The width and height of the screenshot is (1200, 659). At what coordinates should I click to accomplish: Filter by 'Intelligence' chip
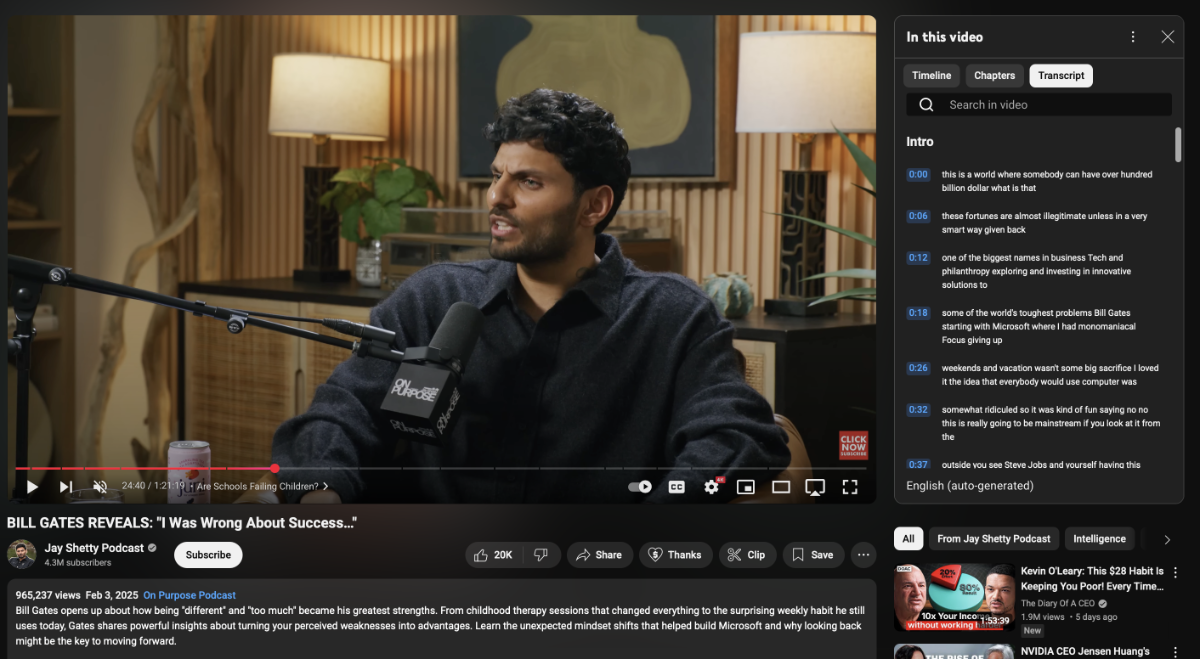point(1099,539)
